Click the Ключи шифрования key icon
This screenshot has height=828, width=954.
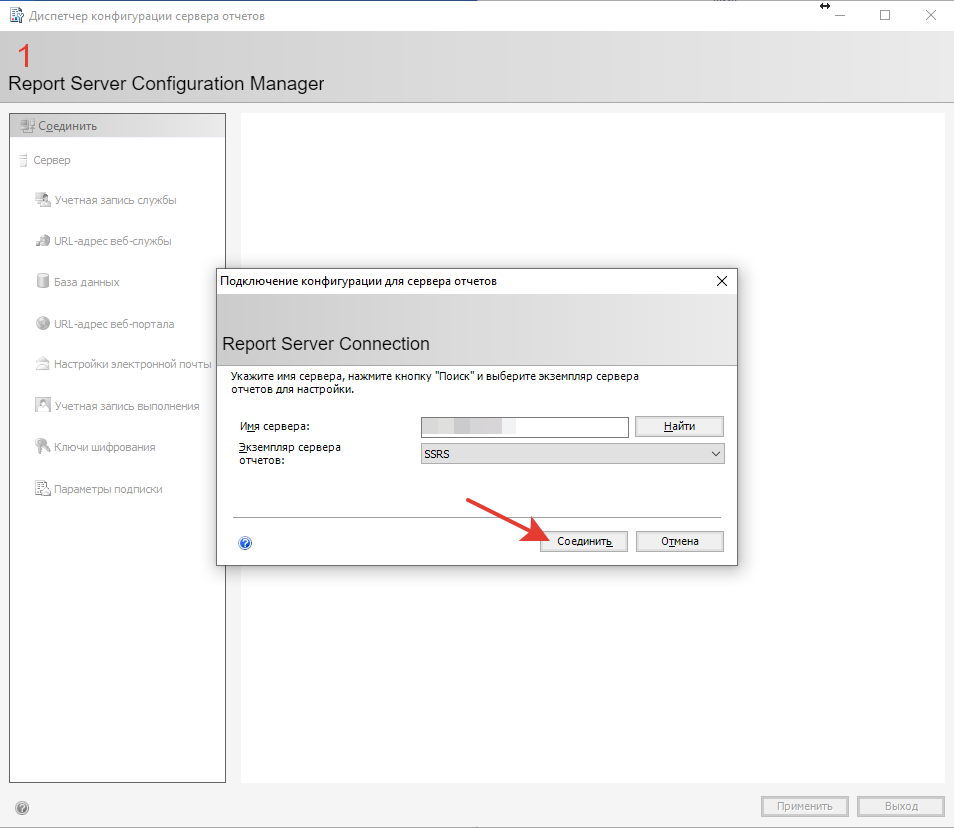pyautogui.click(x=43, y=447)
